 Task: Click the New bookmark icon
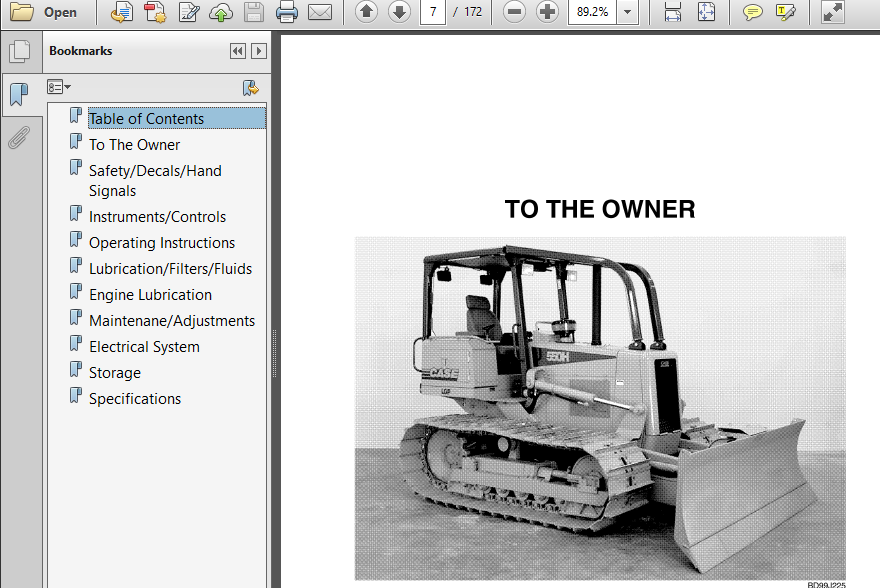tap(250, 88)
